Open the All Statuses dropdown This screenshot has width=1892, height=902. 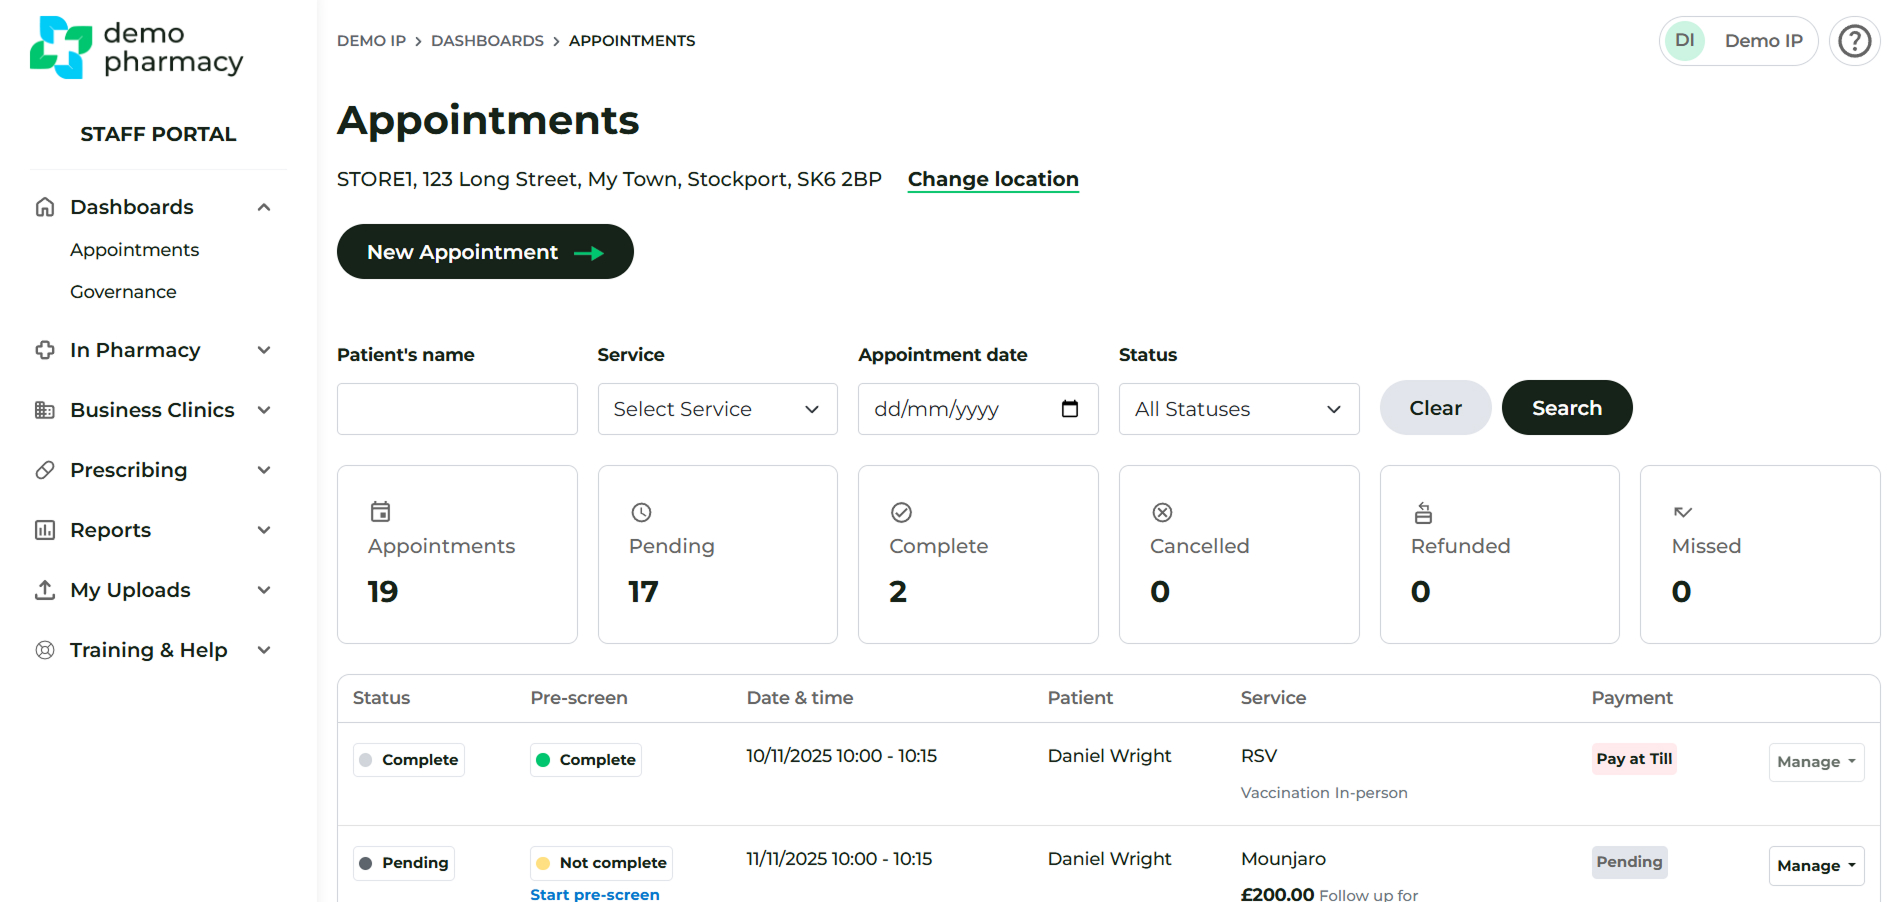1238,409
